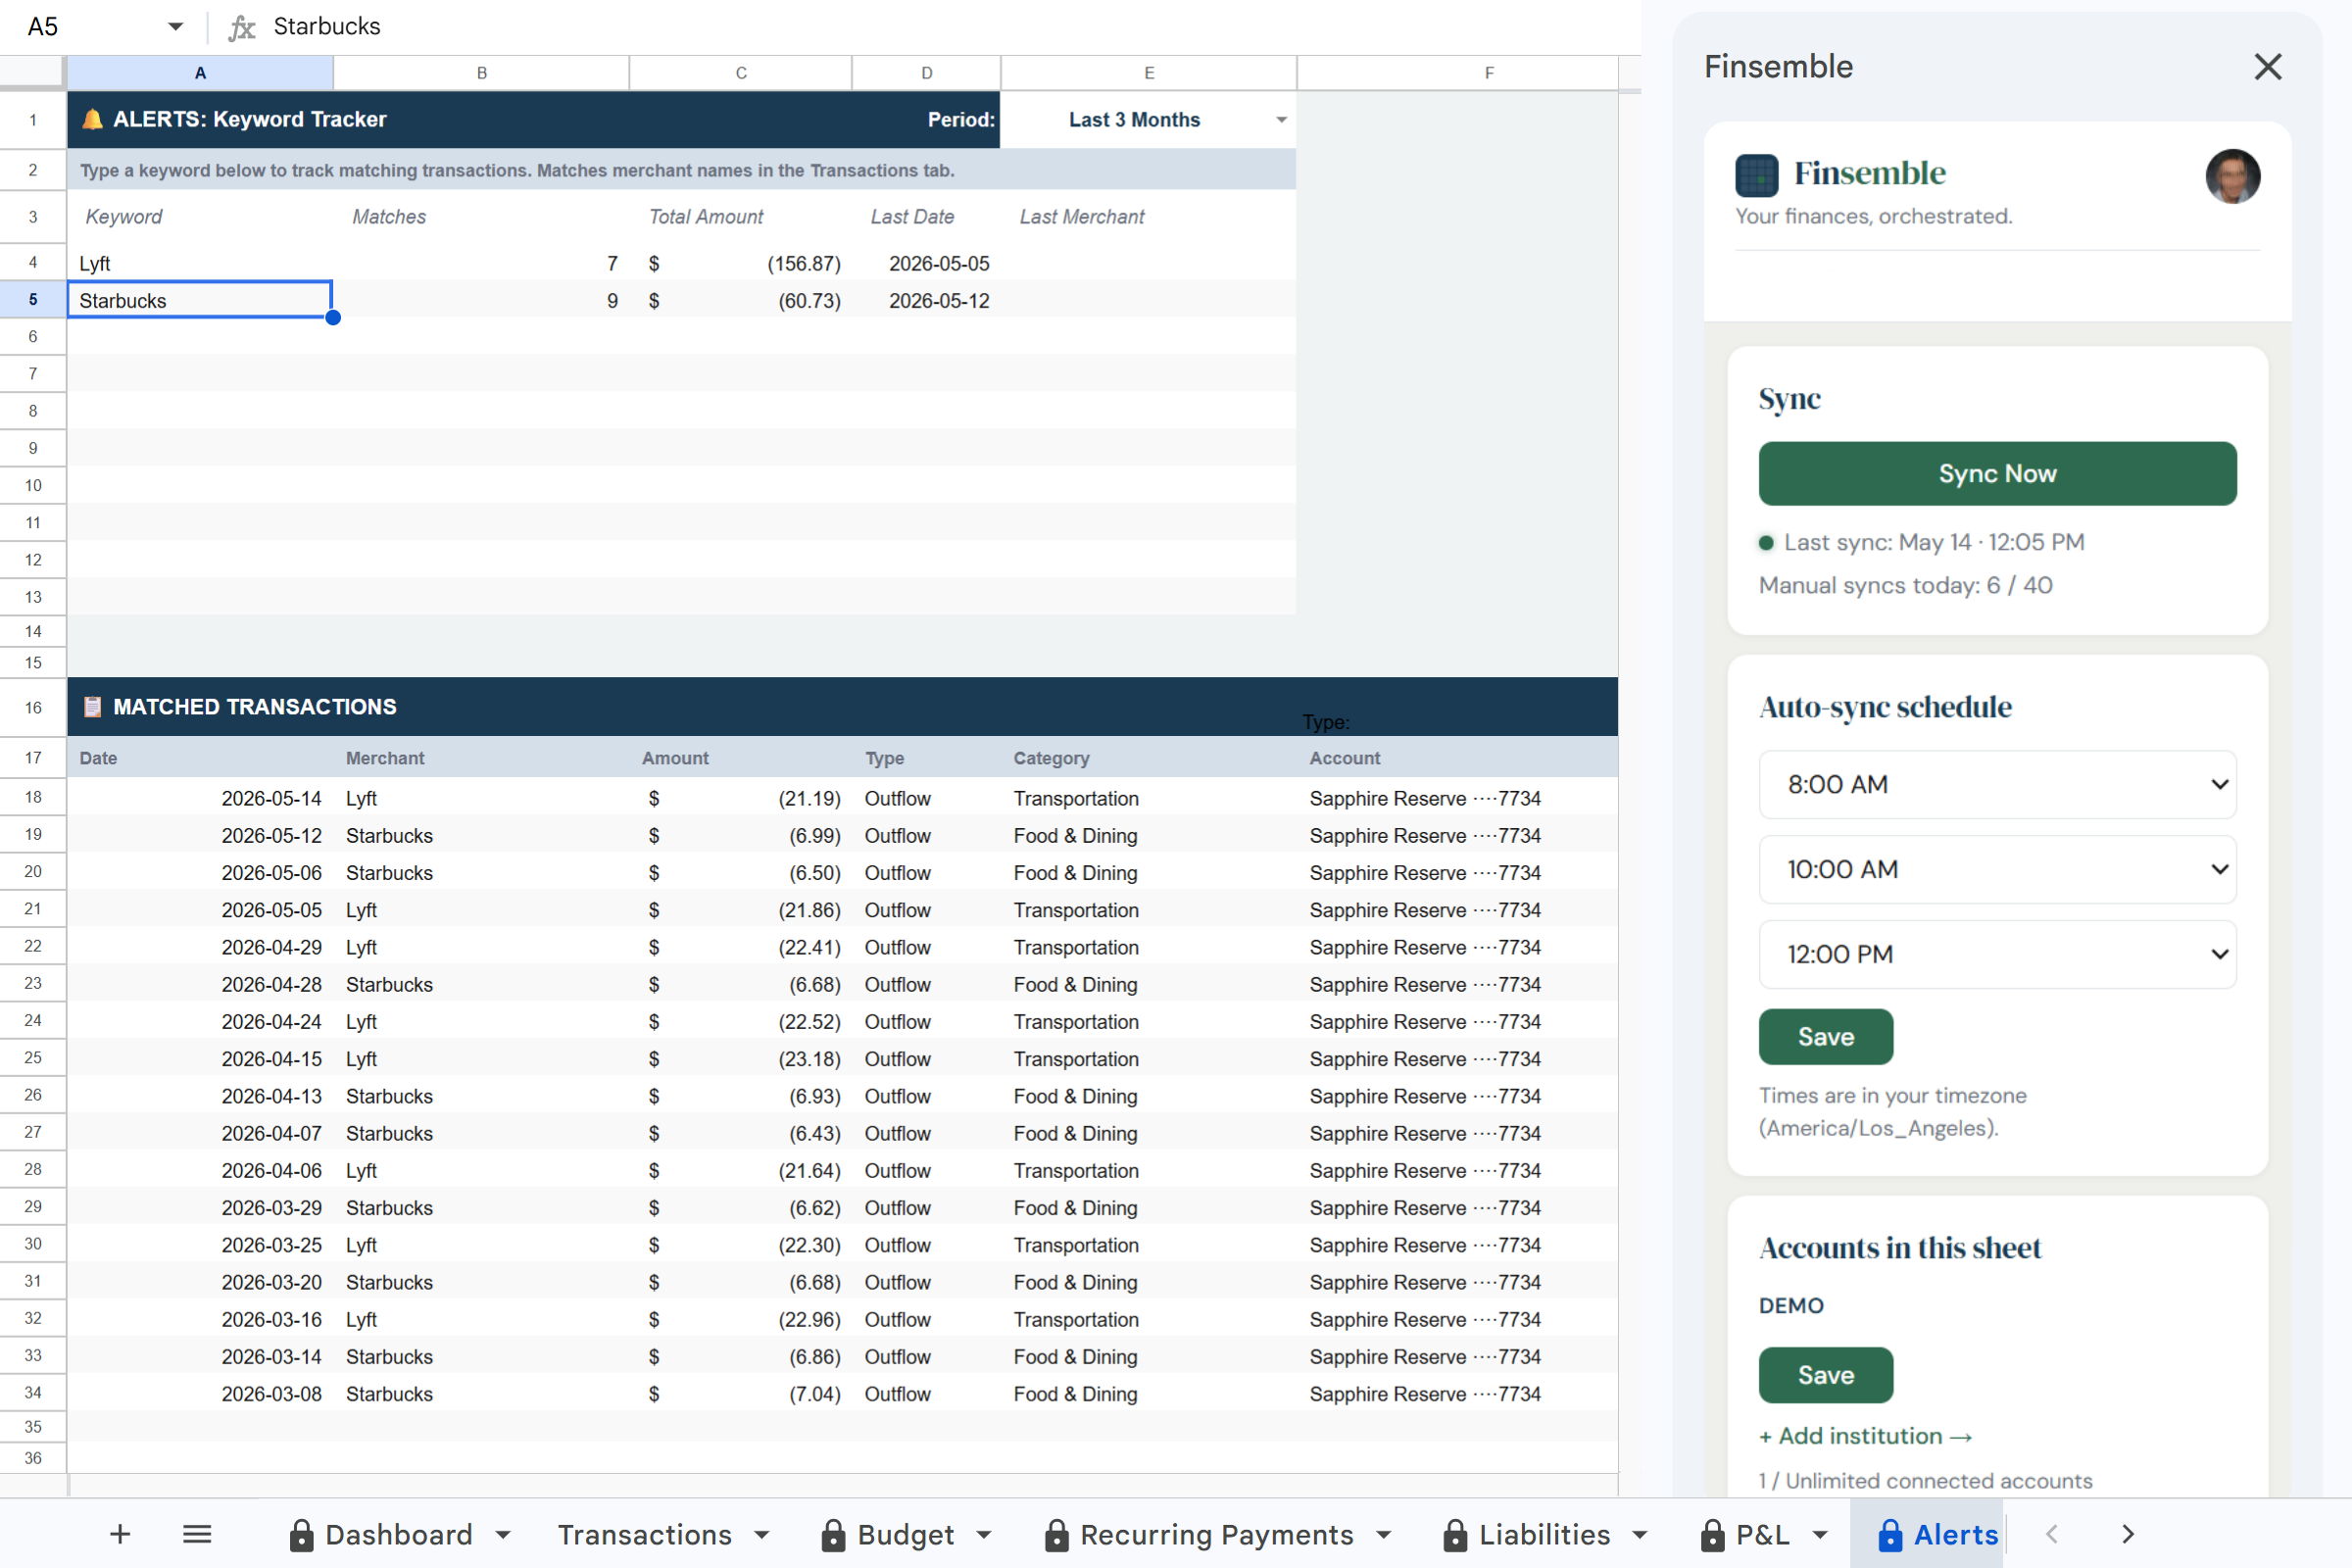Screen dimensions: 2352x1568
Task: Select column B header
Action: [x=482, y=73]
